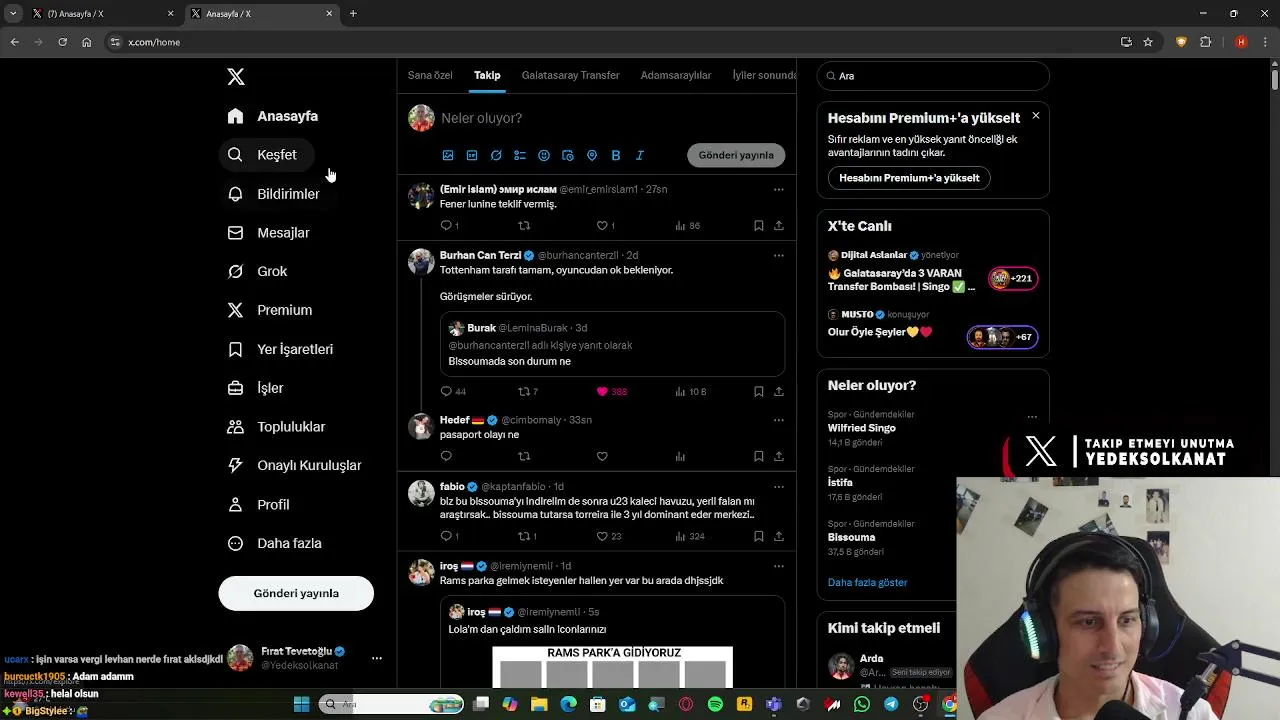The width and height of the screenshot is (1280, 720).
Task: Open Onaylı Kuruluşlar page
Action: [295, 465]
